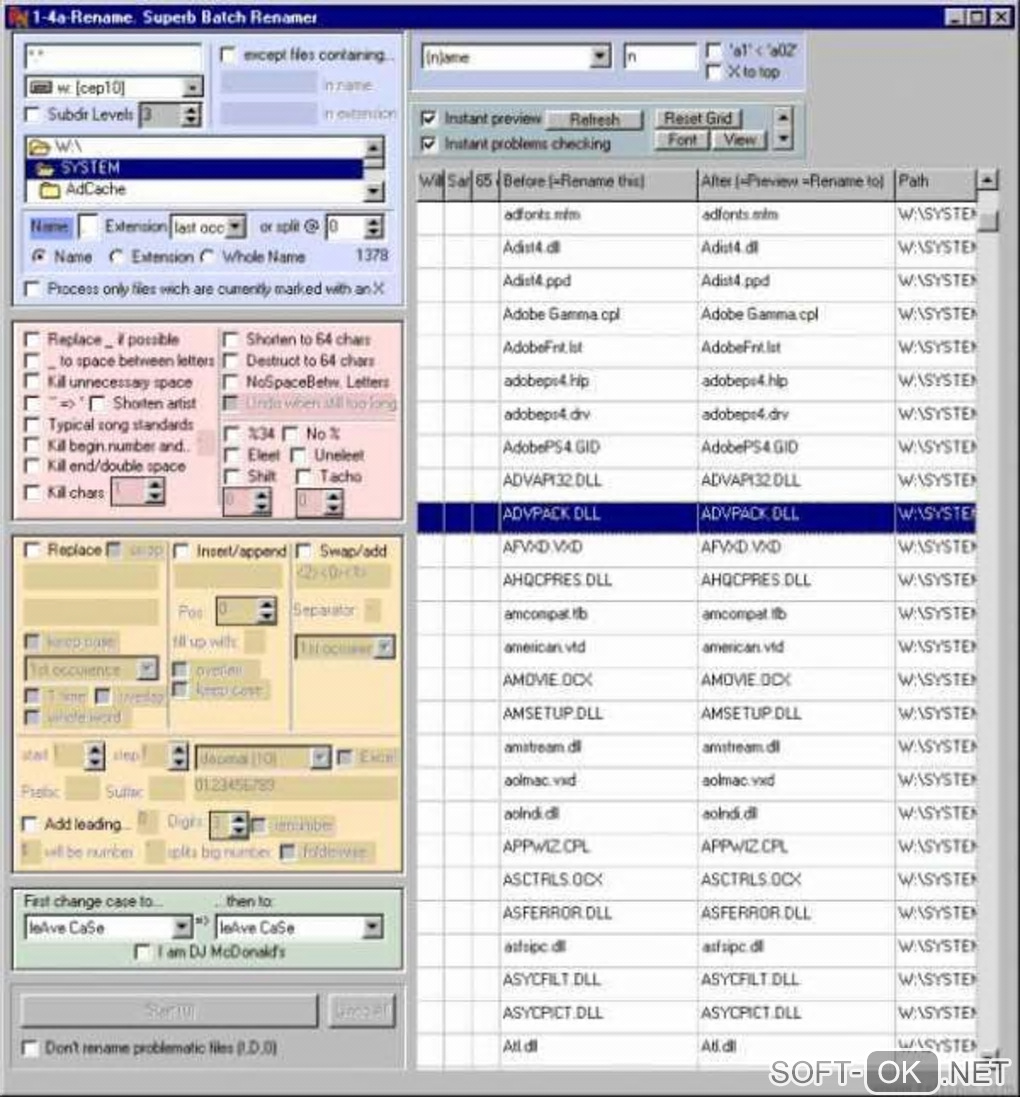
Task: Toggle the Instant preview checkbox
Action: 428,118
